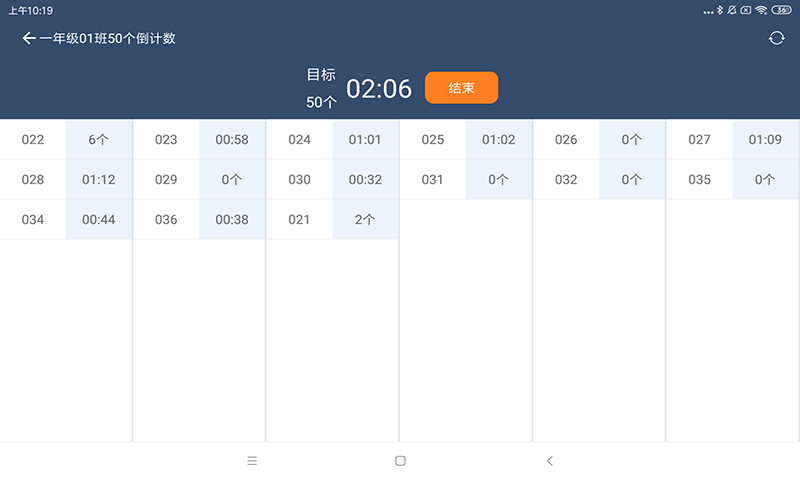Tap the 0个 result for student 026
The height and width of the screenshot is (480, 800).
[x=632, y=140]
